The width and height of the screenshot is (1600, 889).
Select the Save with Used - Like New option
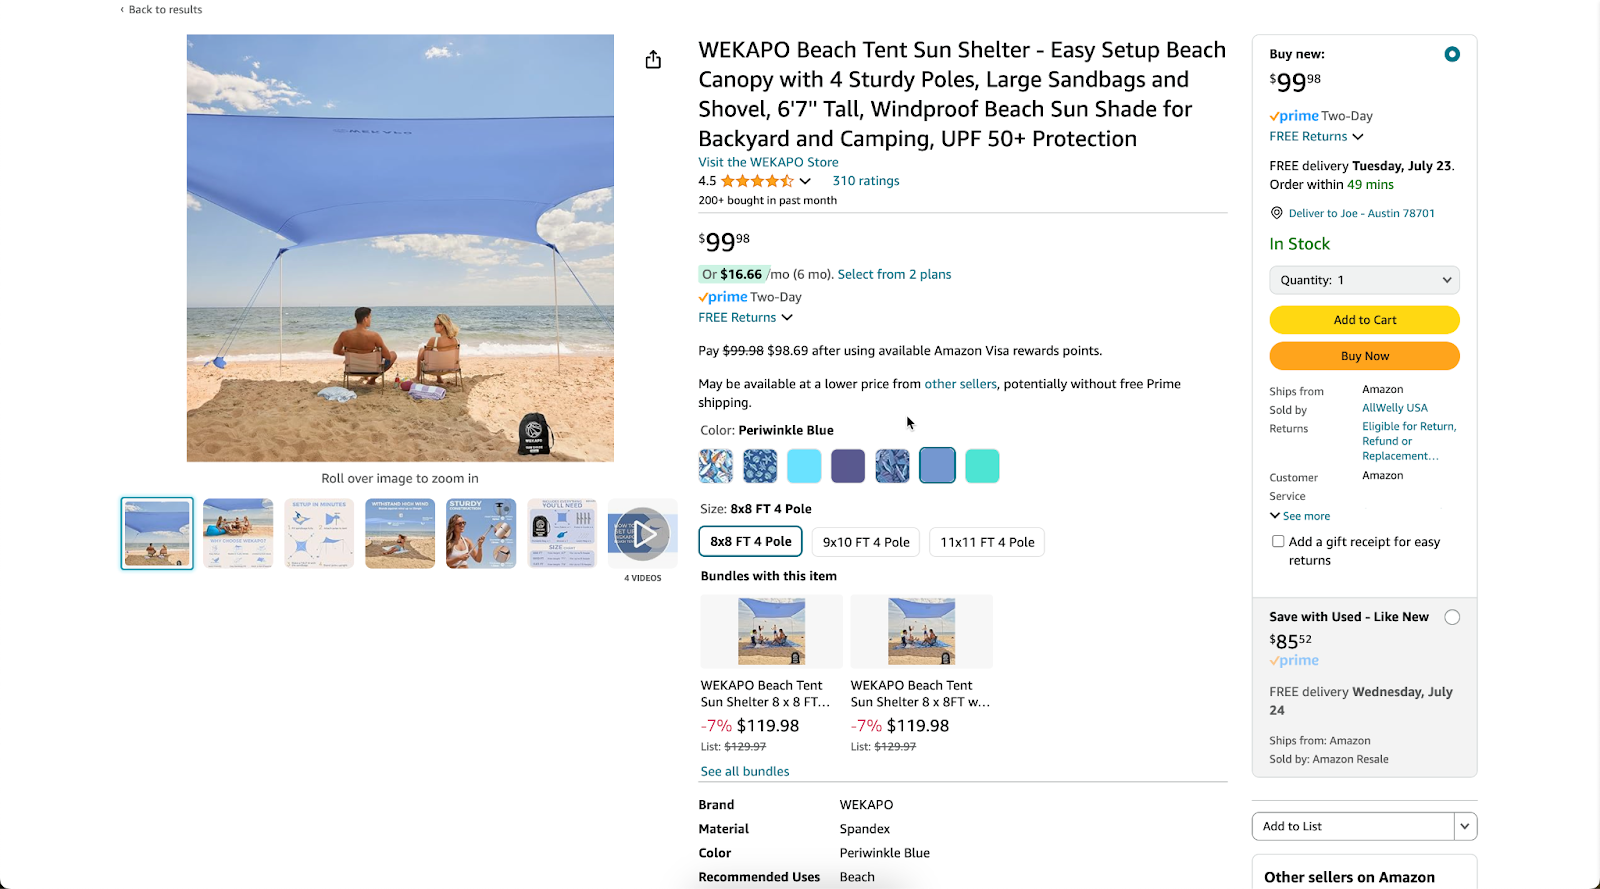(x=1452, y=617)
